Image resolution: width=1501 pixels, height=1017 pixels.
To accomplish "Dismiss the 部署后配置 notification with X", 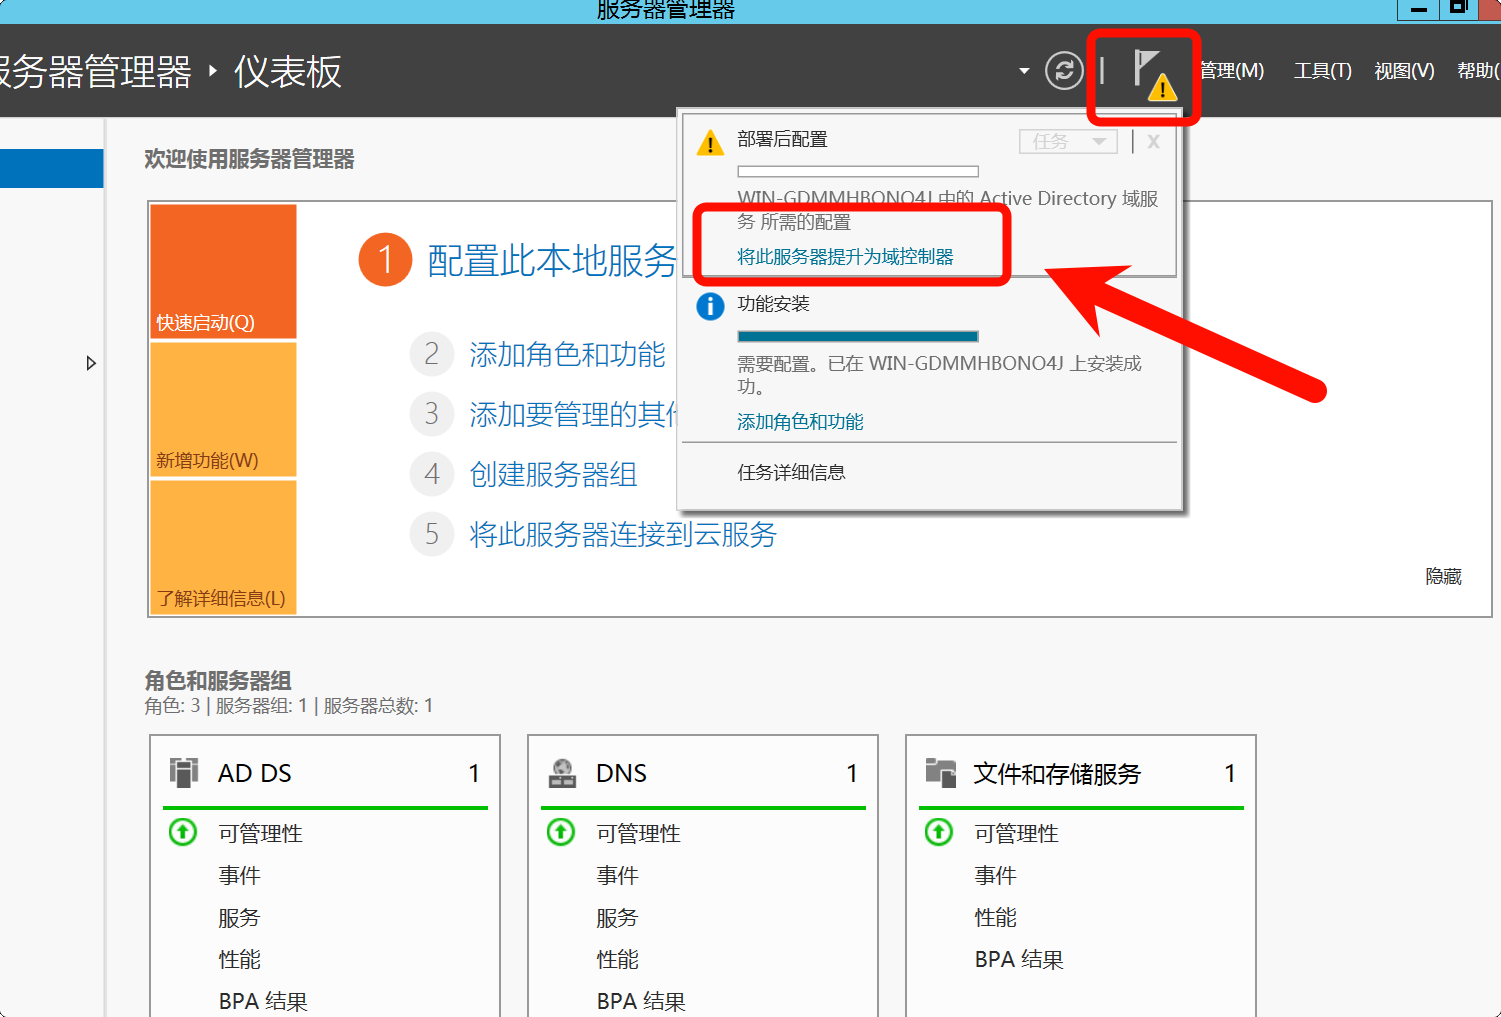I will click(x=1153, y=142).
